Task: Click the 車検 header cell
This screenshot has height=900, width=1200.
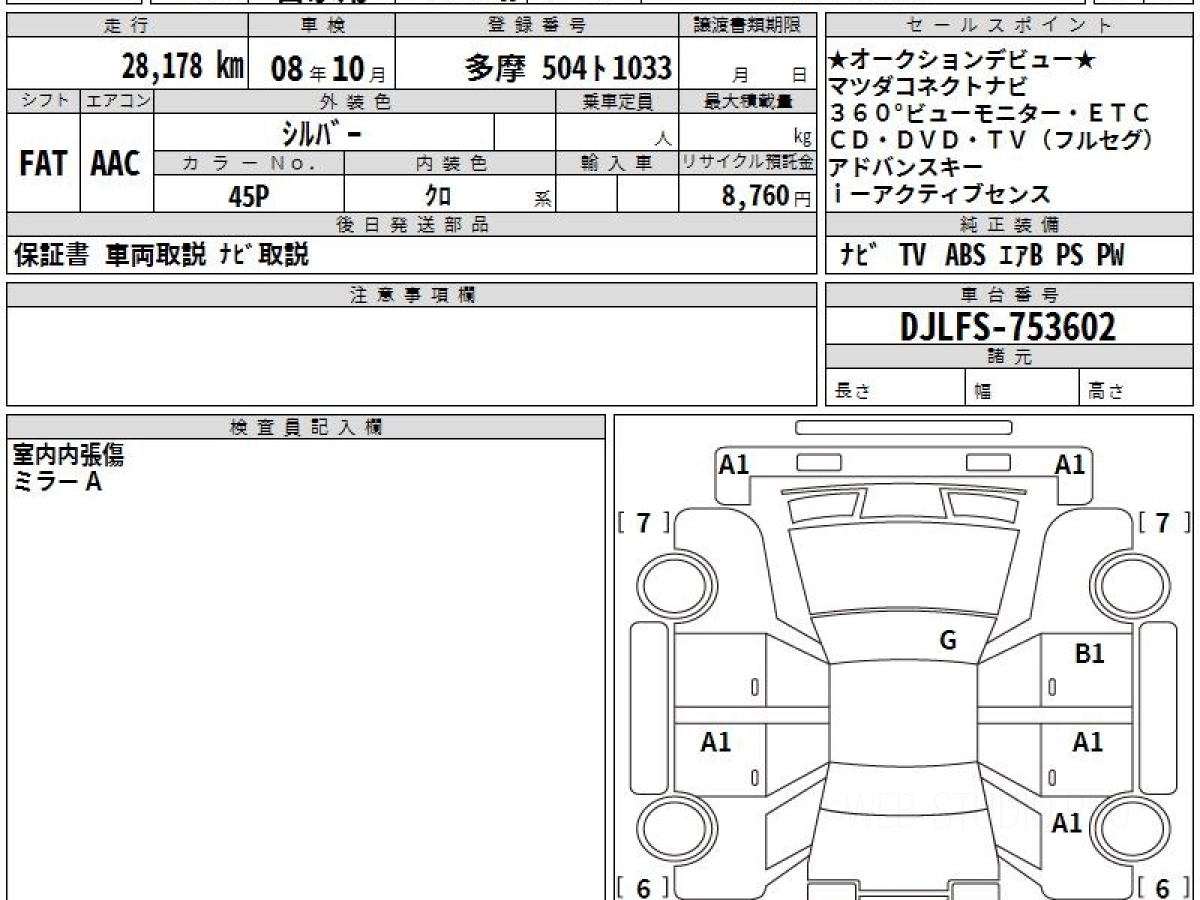Action: pos(321,26)
